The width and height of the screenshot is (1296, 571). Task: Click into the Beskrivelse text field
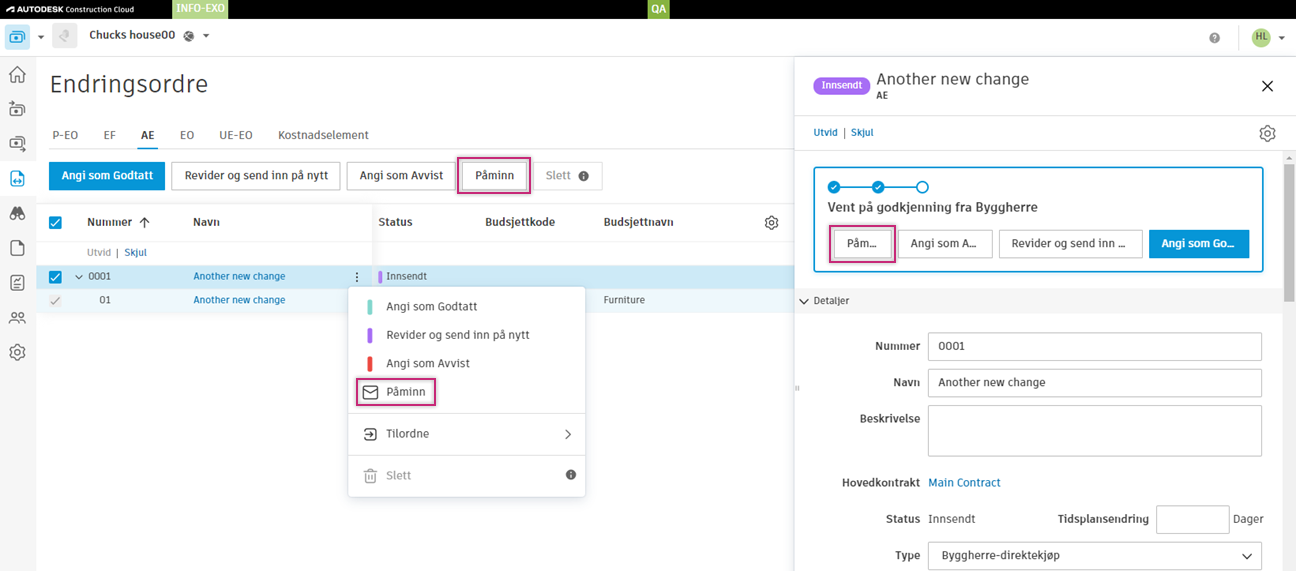click(x=1094, y=430)
